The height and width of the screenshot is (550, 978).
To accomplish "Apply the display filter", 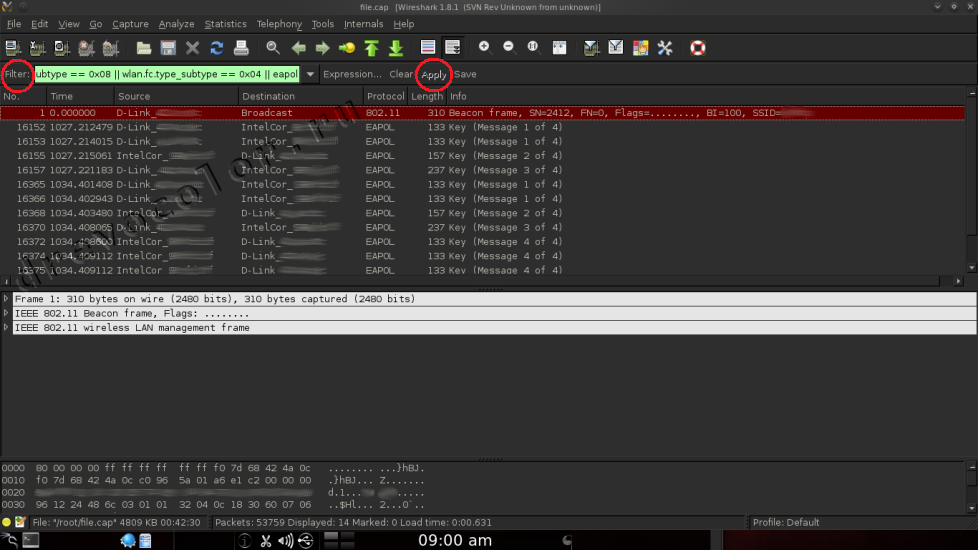I will coord(433,75).
